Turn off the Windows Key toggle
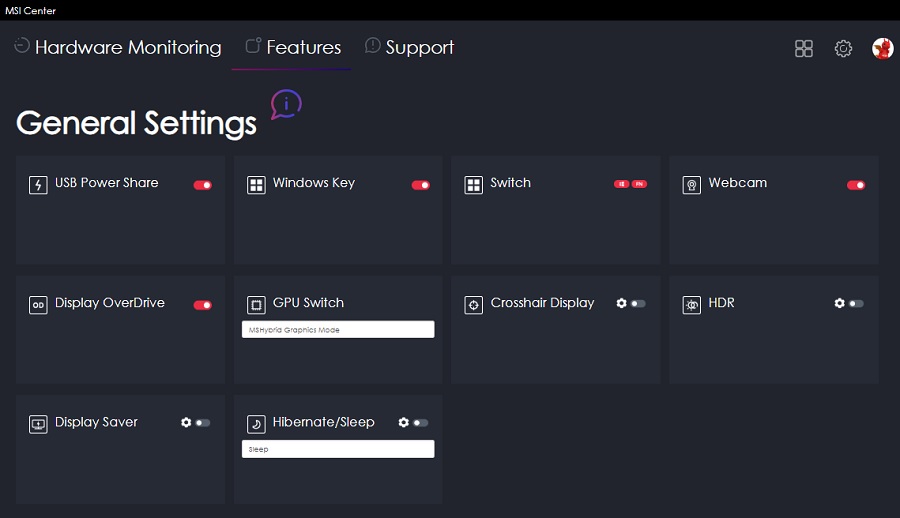900x518 pixels. point(421,185)
